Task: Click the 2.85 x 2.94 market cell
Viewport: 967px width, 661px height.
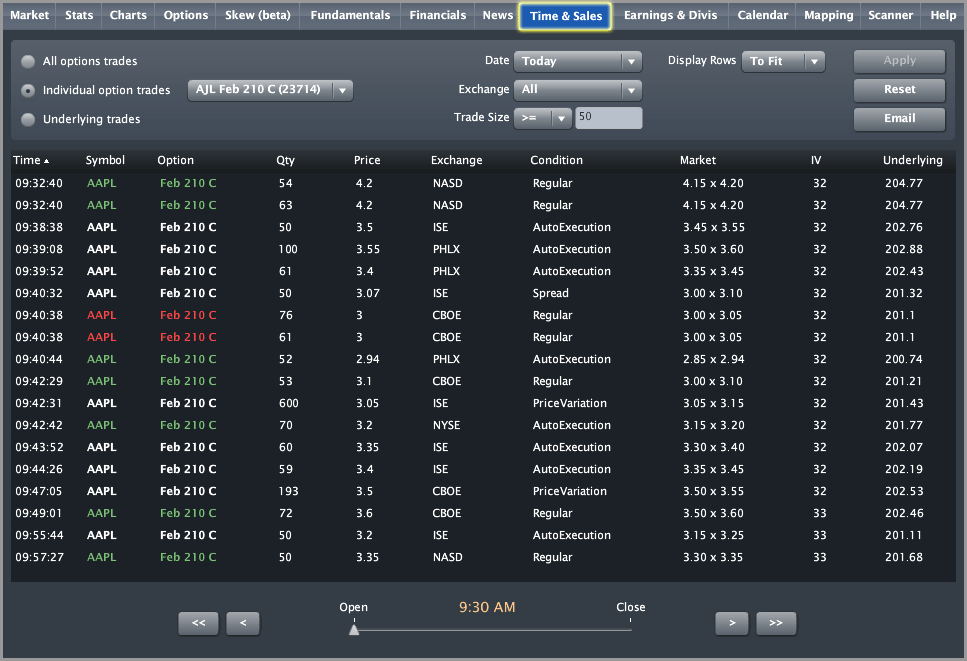Action: tap(714, 359)
